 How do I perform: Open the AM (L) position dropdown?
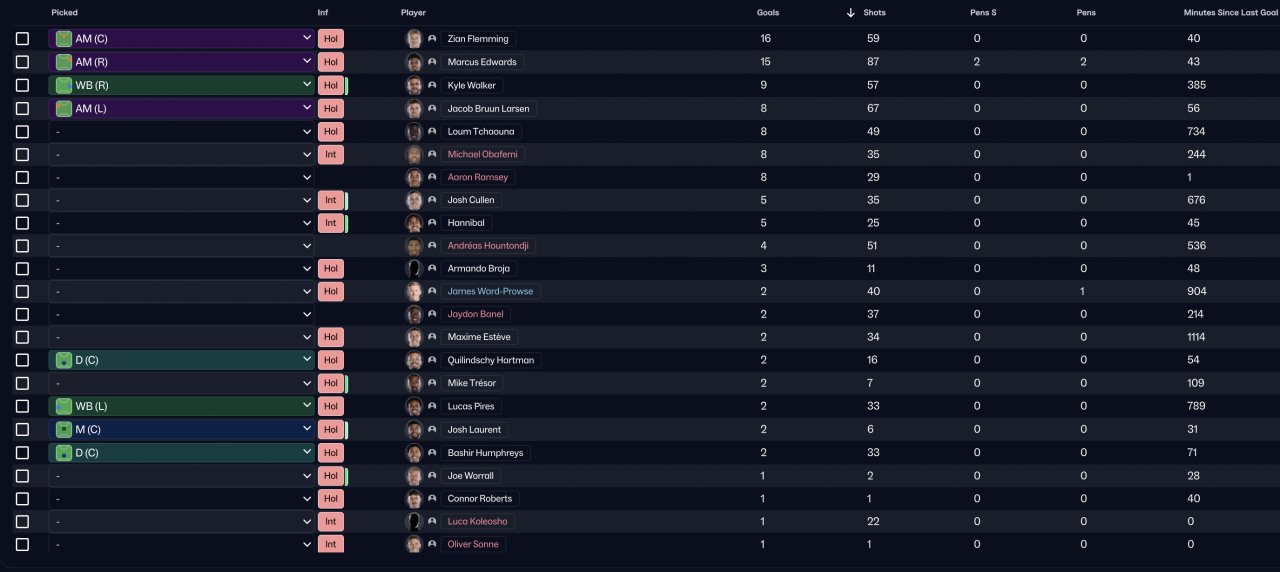coord(182,108)
